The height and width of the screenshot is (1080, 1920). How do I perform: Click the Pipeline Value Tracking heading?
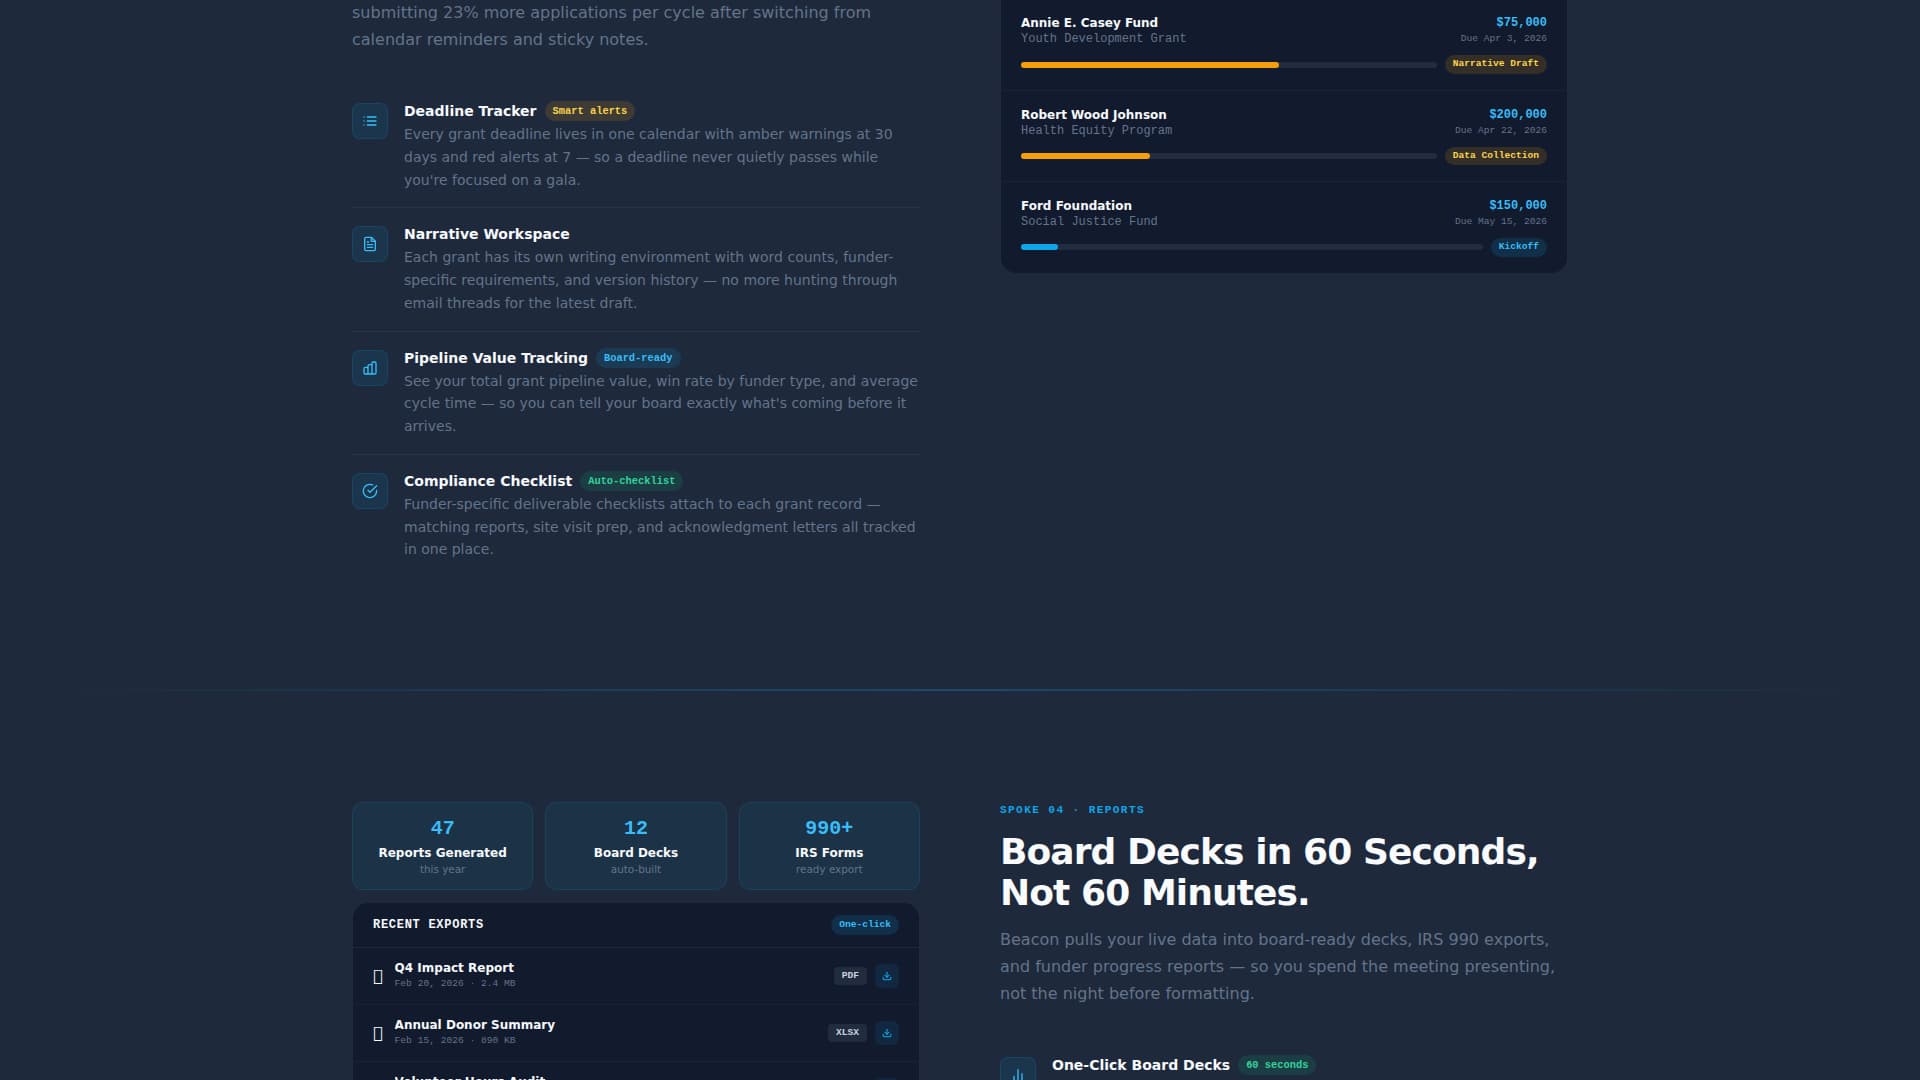[x=496, y=358]
